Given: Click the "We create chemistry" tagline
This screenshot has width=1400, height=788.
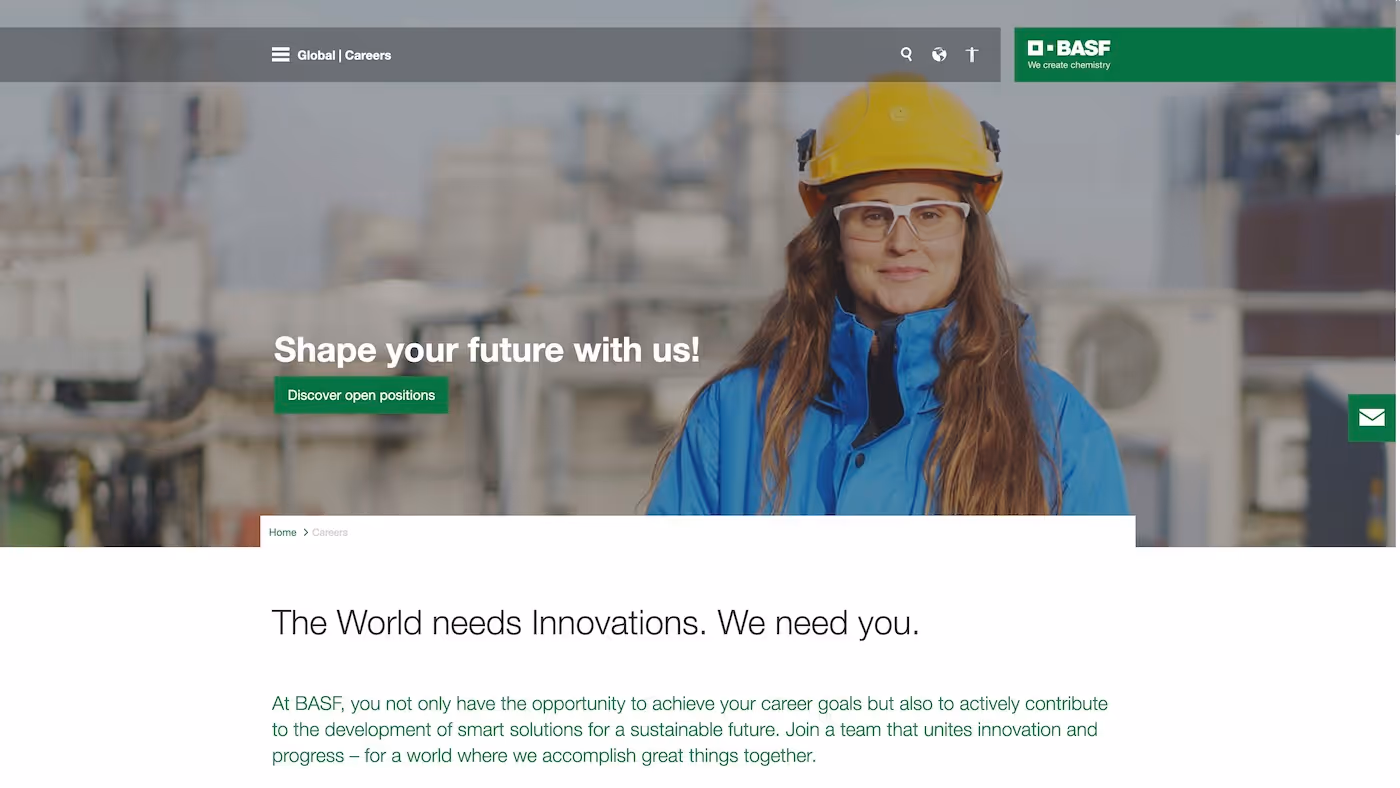Looking at the screenshot, I should click(1068, 63).
